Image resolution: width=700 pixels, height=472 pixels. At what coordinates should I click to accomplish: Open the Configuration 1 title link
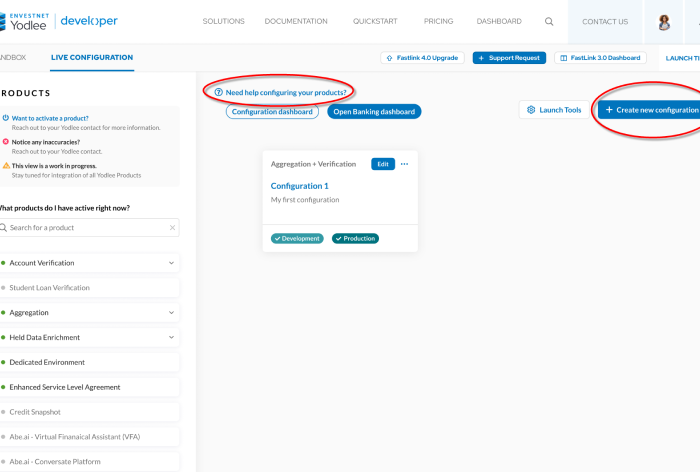[x=300, y=186]
